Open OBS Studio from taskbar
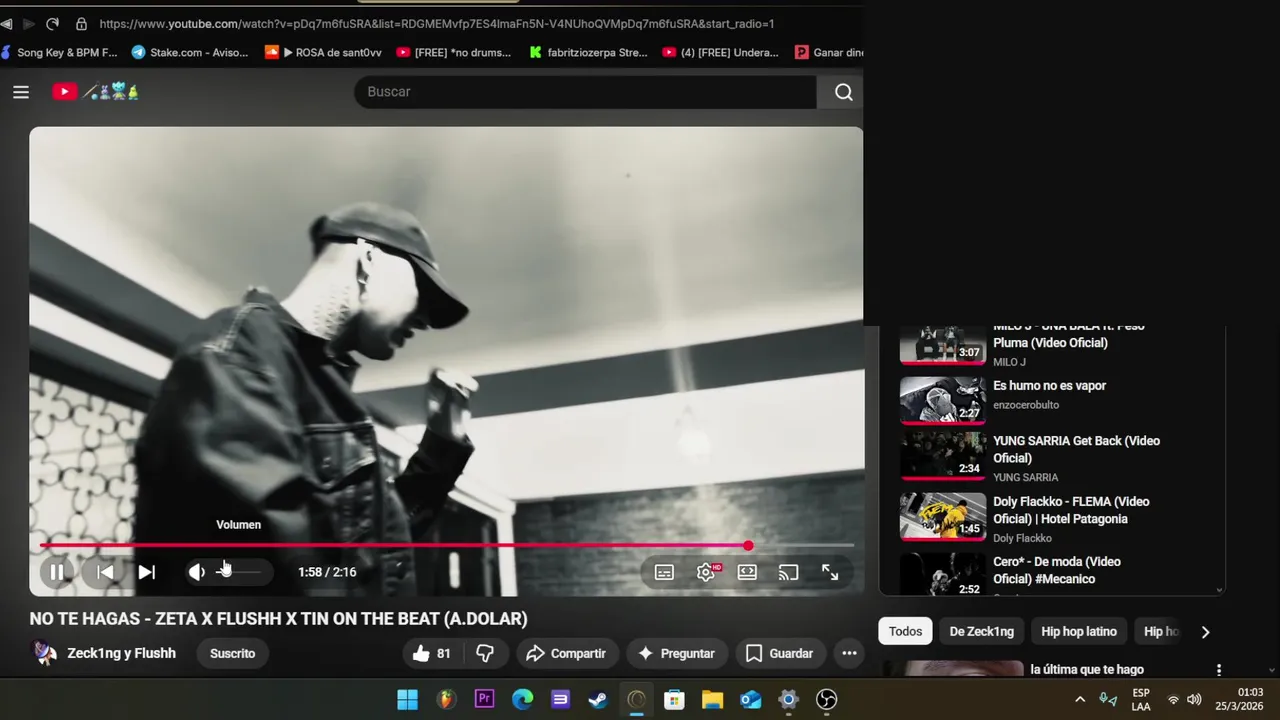The image size is (1280, 720). point(826,699)
